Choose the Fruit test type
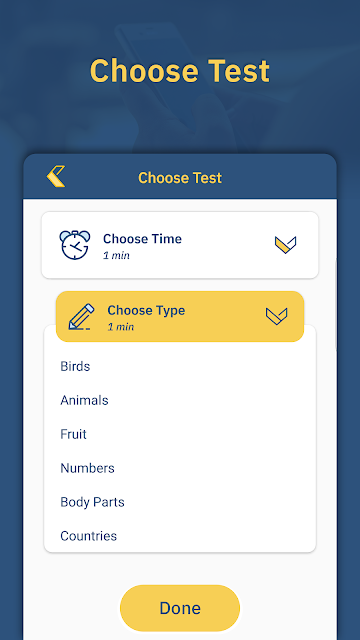Screen dimensions: 360x640 [73, 434]
